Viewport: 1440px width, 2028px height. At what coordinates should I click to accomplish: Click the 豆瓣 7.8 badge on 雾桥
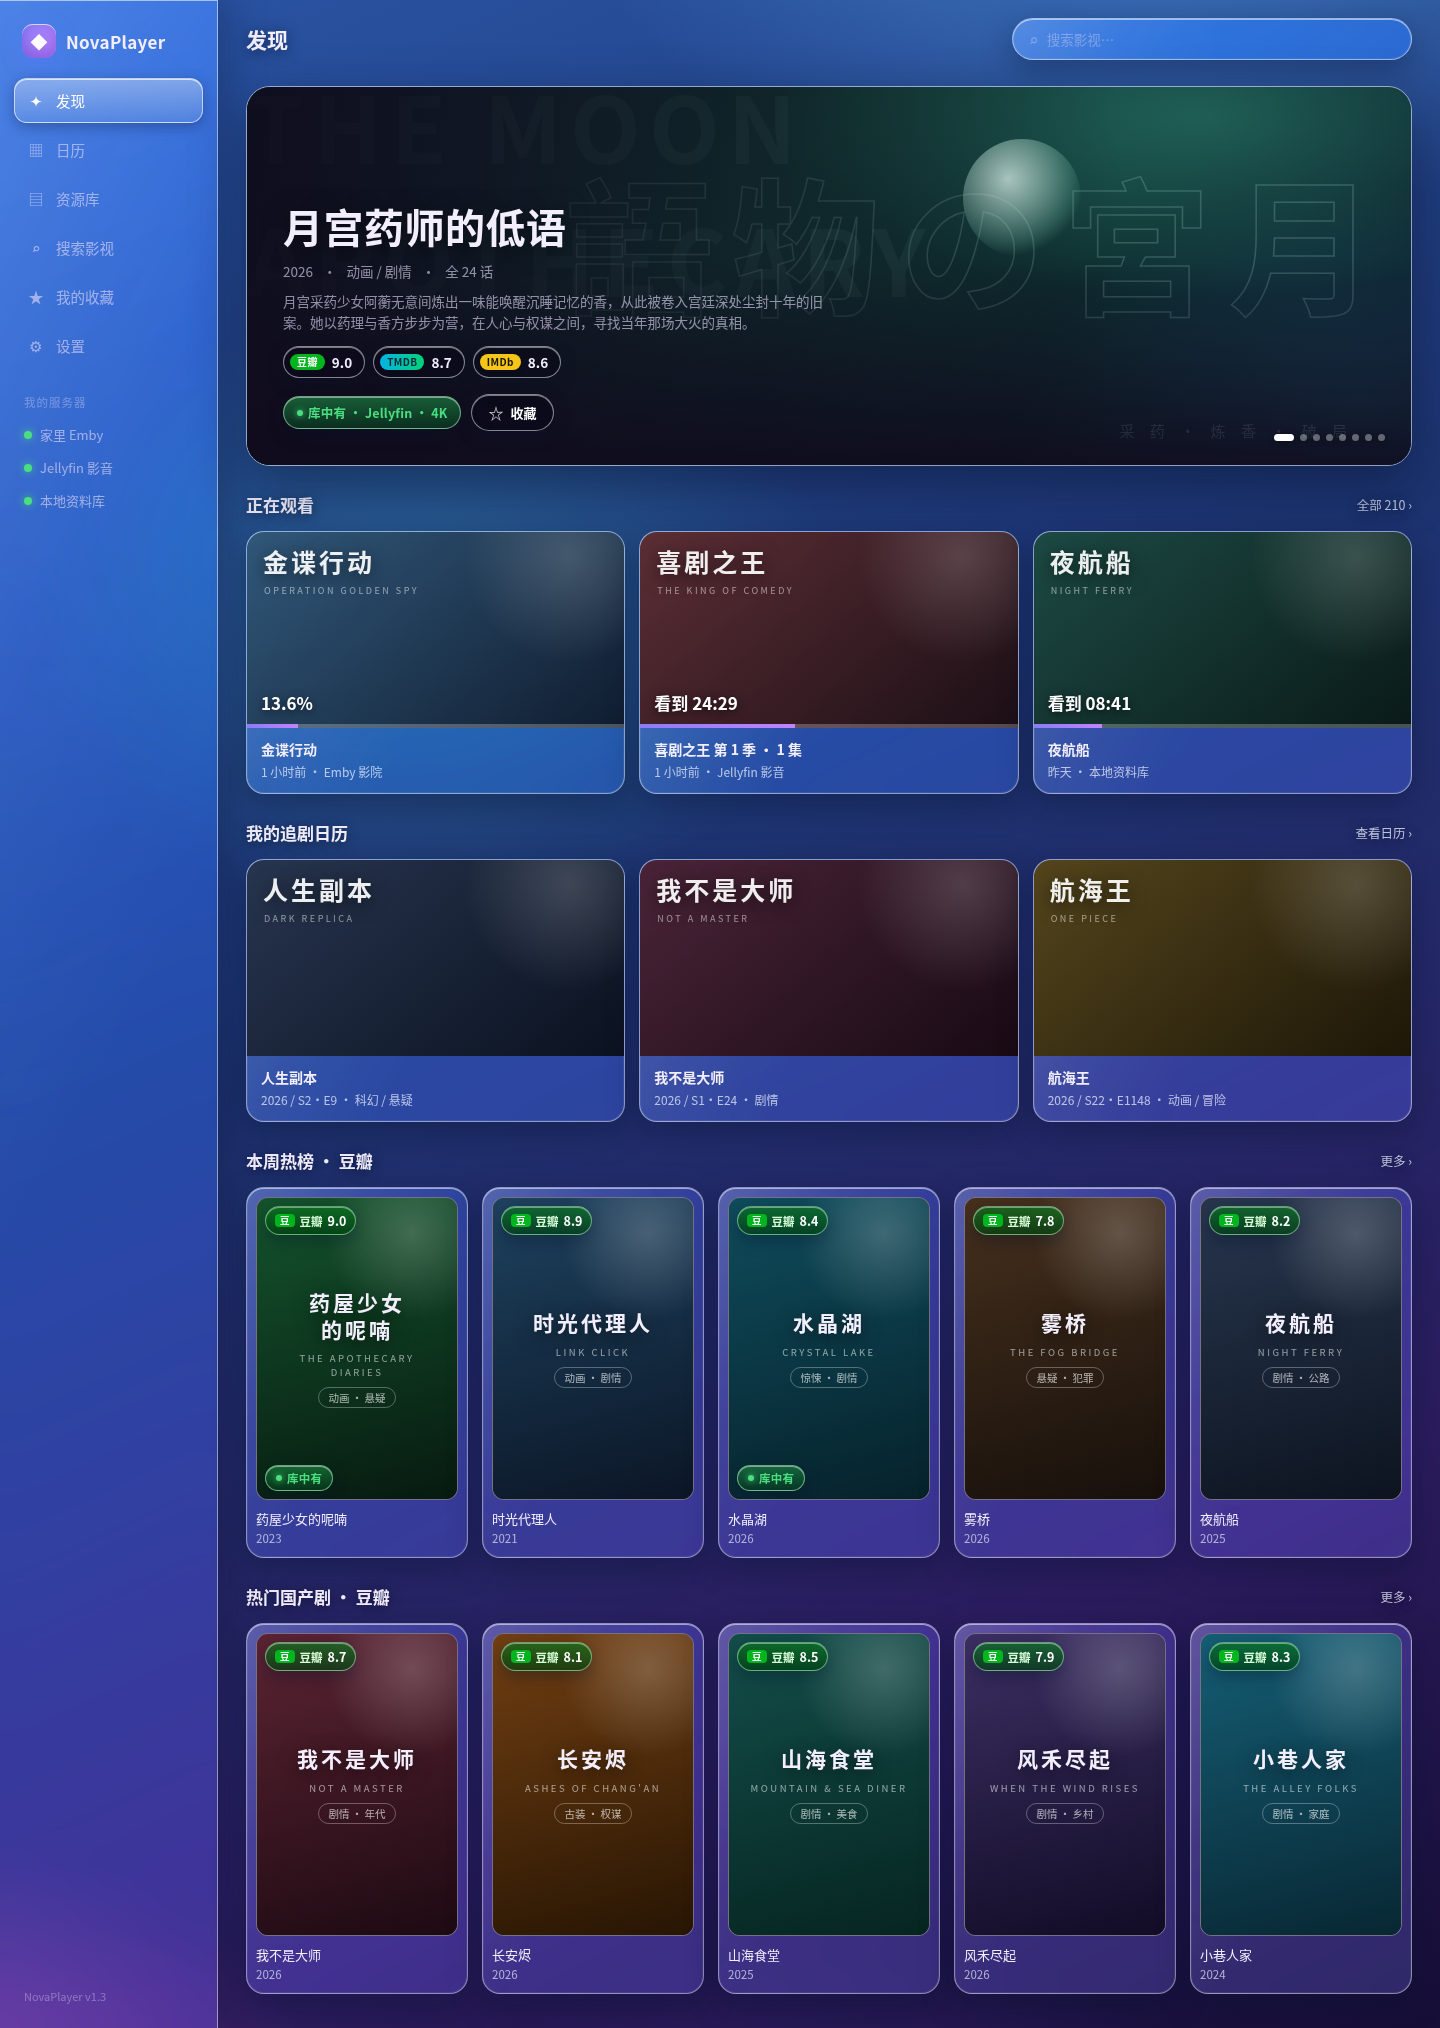coord(1018,1221)
